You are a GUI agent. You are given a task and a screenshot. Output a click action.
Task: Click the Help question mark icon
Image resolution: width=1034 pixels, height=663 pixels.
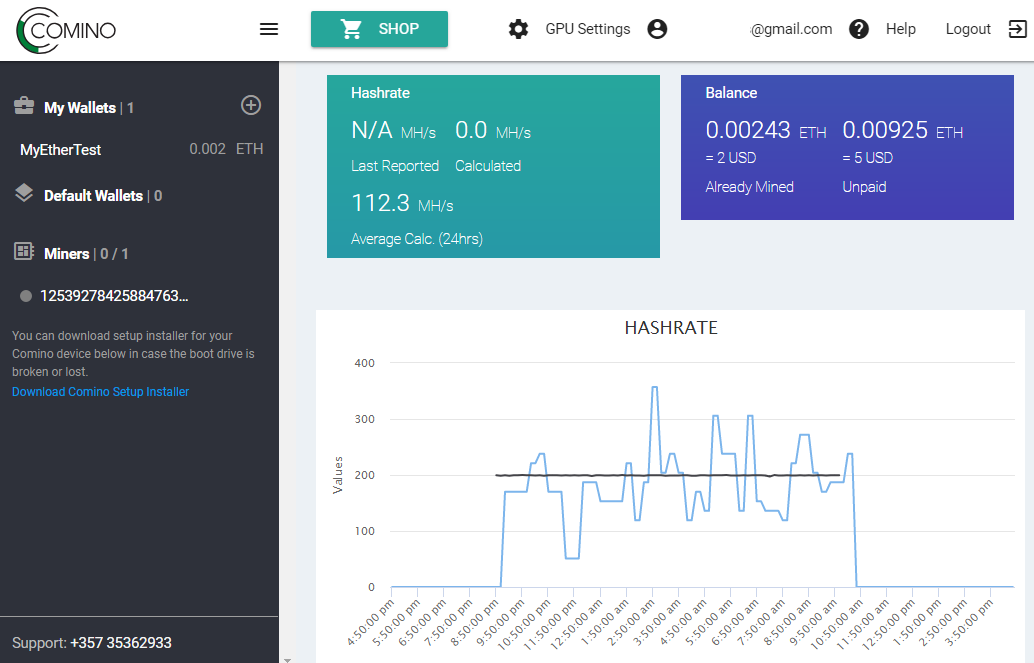tap(859, 29)
